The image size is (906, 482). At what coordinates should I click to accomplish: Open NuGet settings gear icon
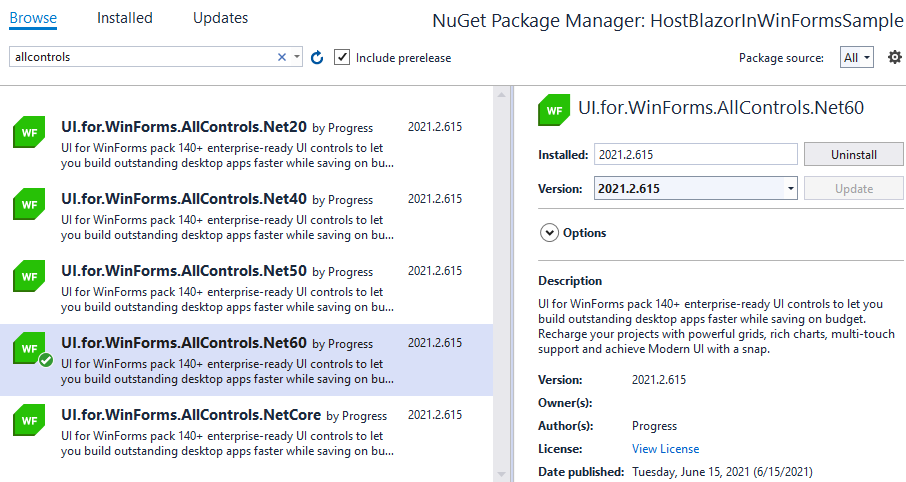[x=894, y=57]
